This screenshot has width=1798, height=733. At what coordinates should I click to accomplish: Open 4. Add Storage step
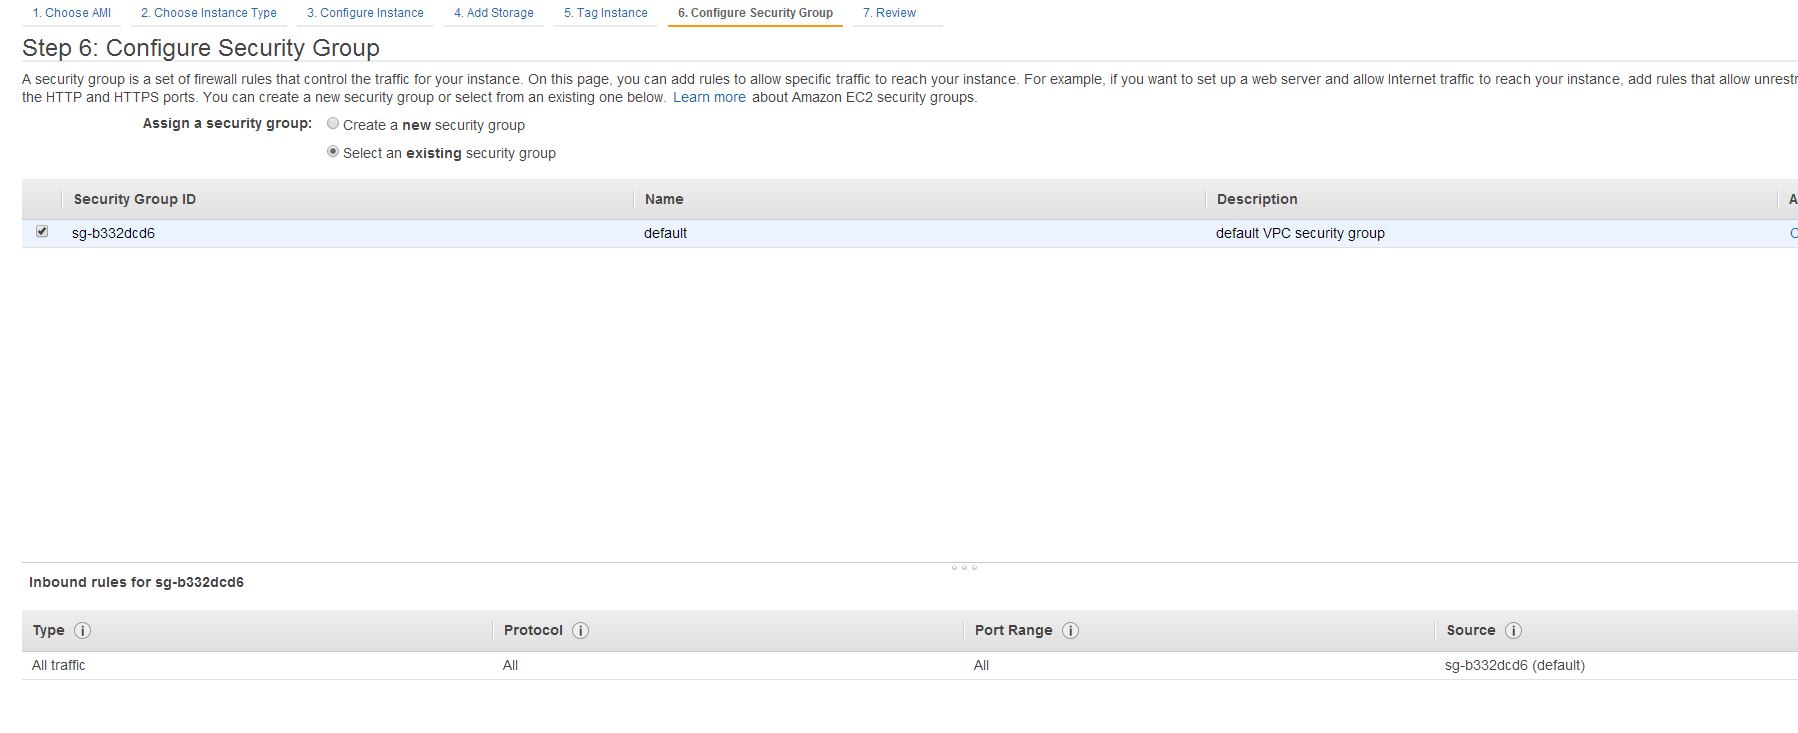coord(494,13)
